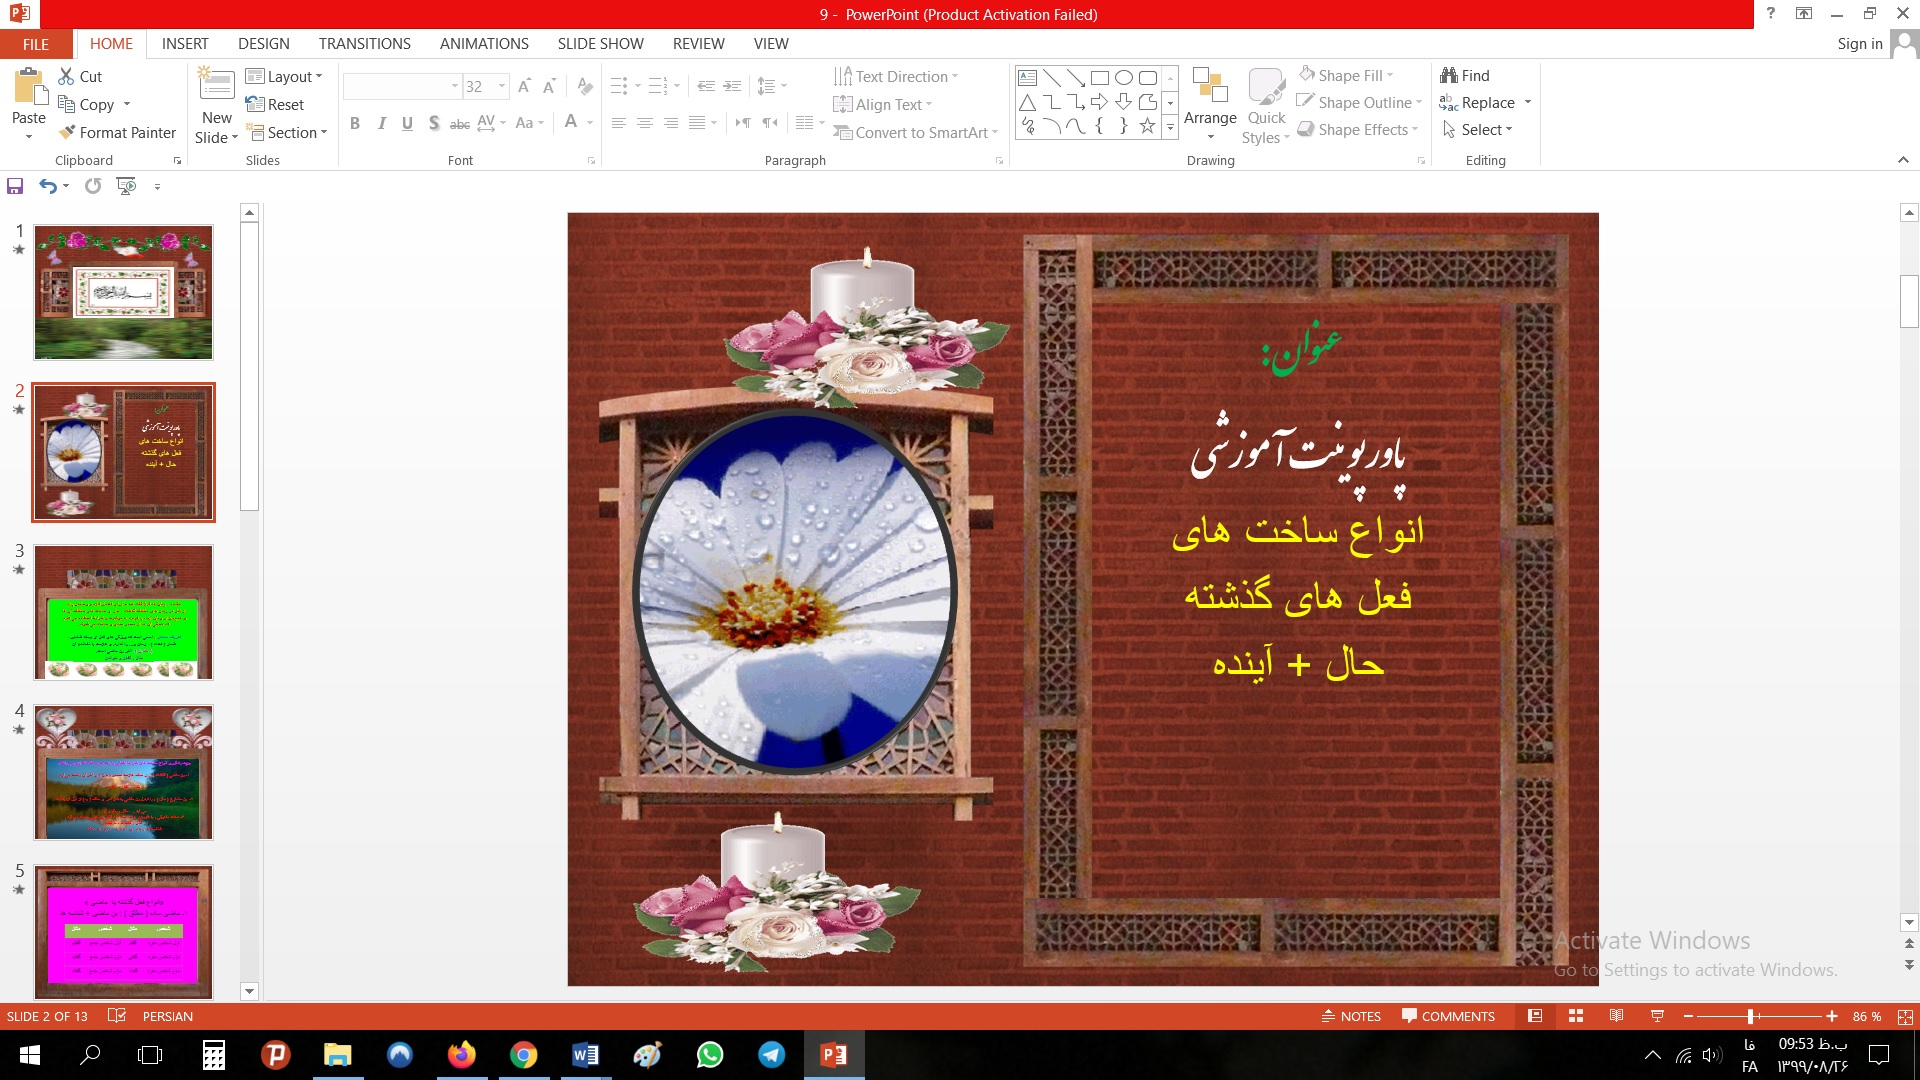Toggle the Comments pane in the status bar
The height and width of the screenshot is (1080, 1920).
point(1448,1016)
